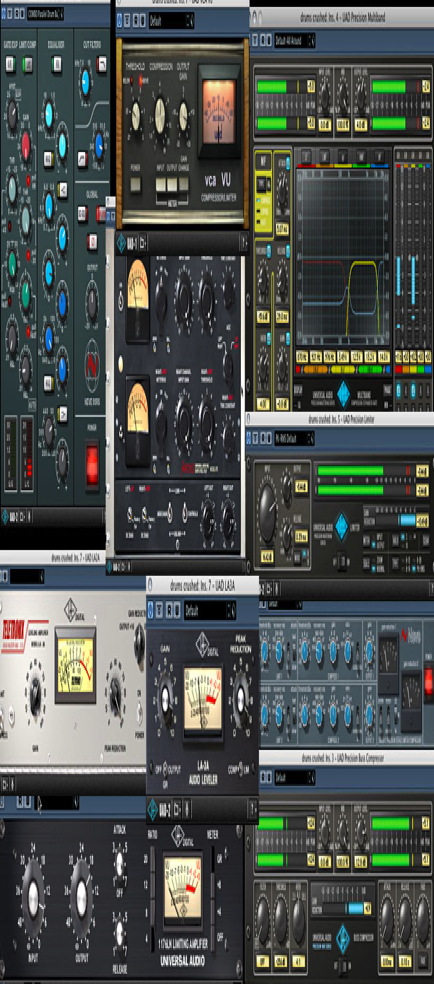
Task: Open the Default preset dropdown in LA3A window
Action: [210, 609]
